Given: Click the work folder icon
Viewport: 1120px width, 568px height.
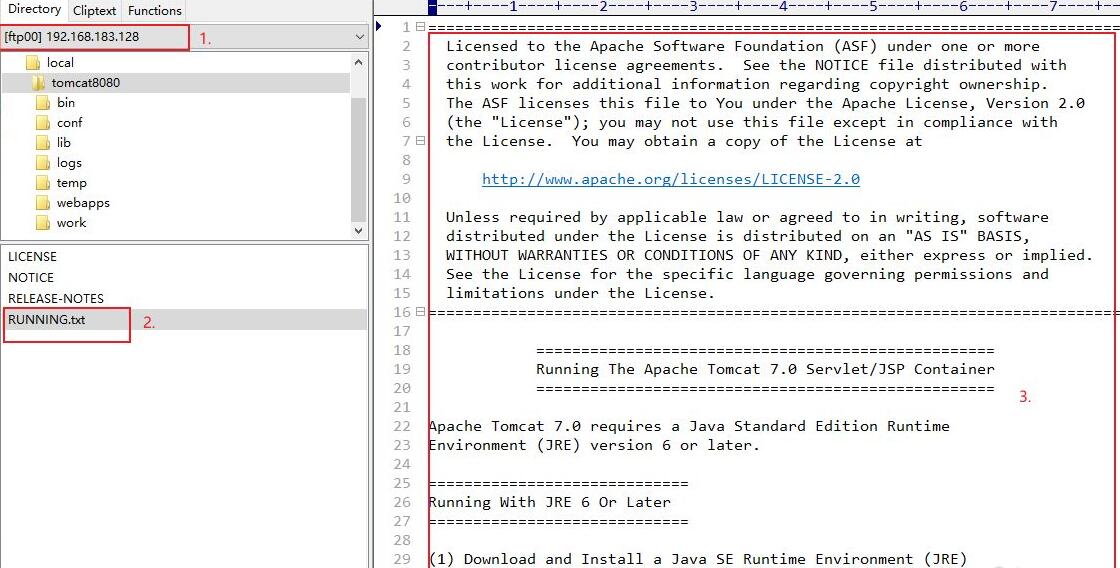Looking at the screenshot, I should 43,222.
